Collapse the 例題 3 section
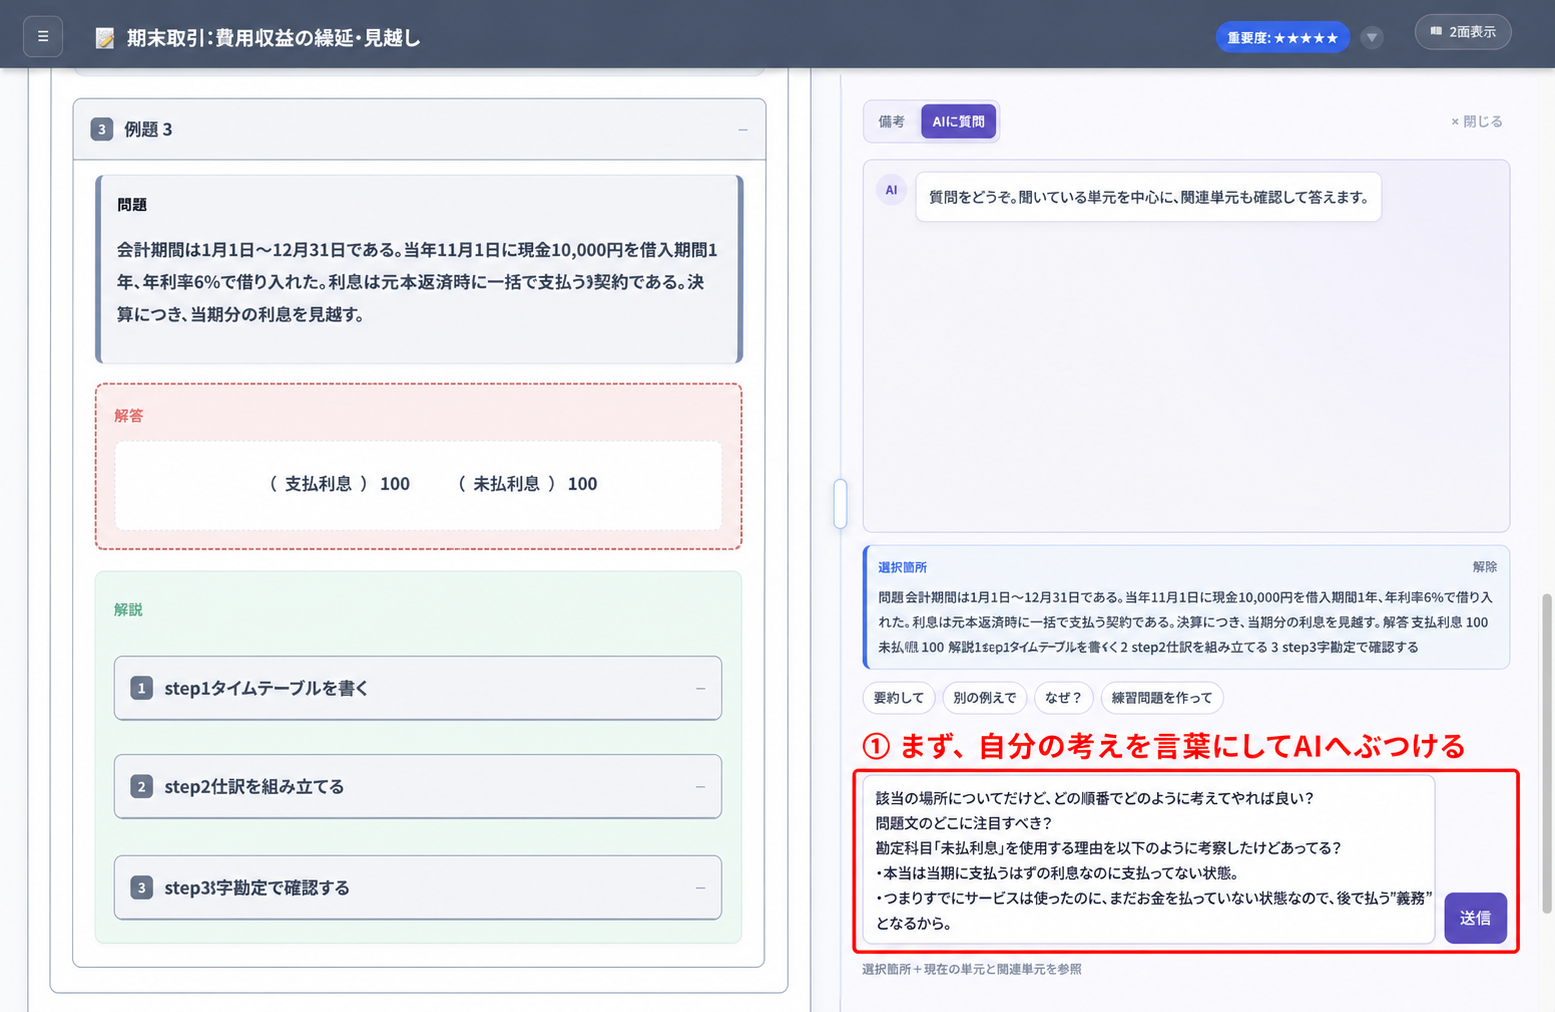 [743, 130]
